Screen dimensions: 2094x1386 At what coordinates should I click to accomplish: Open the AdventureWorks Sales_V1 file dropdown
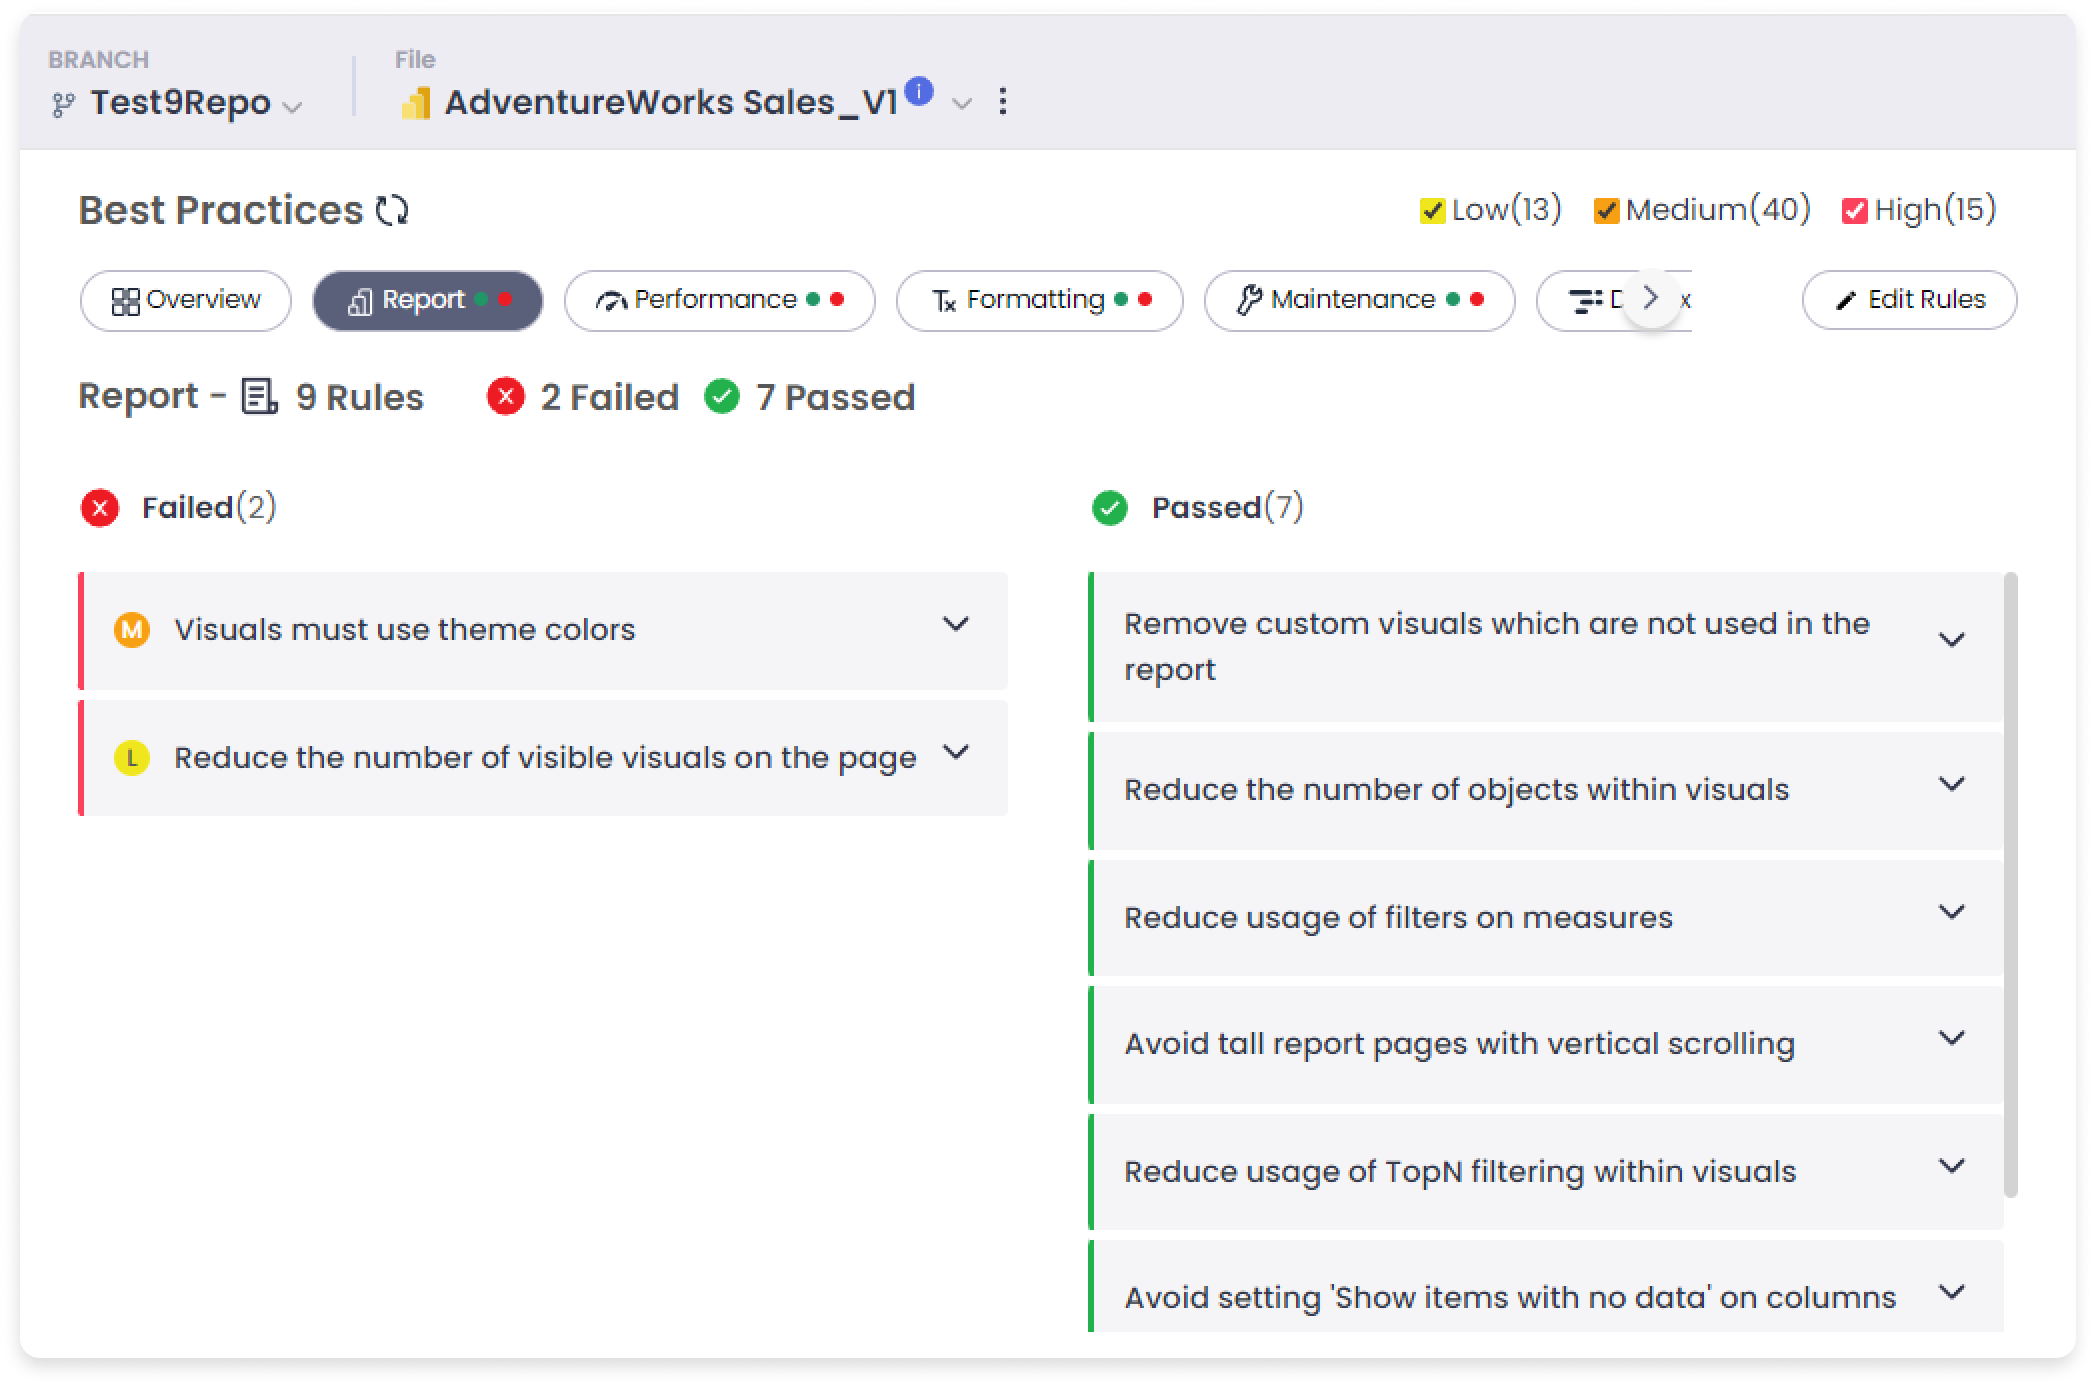pos(961,103)
